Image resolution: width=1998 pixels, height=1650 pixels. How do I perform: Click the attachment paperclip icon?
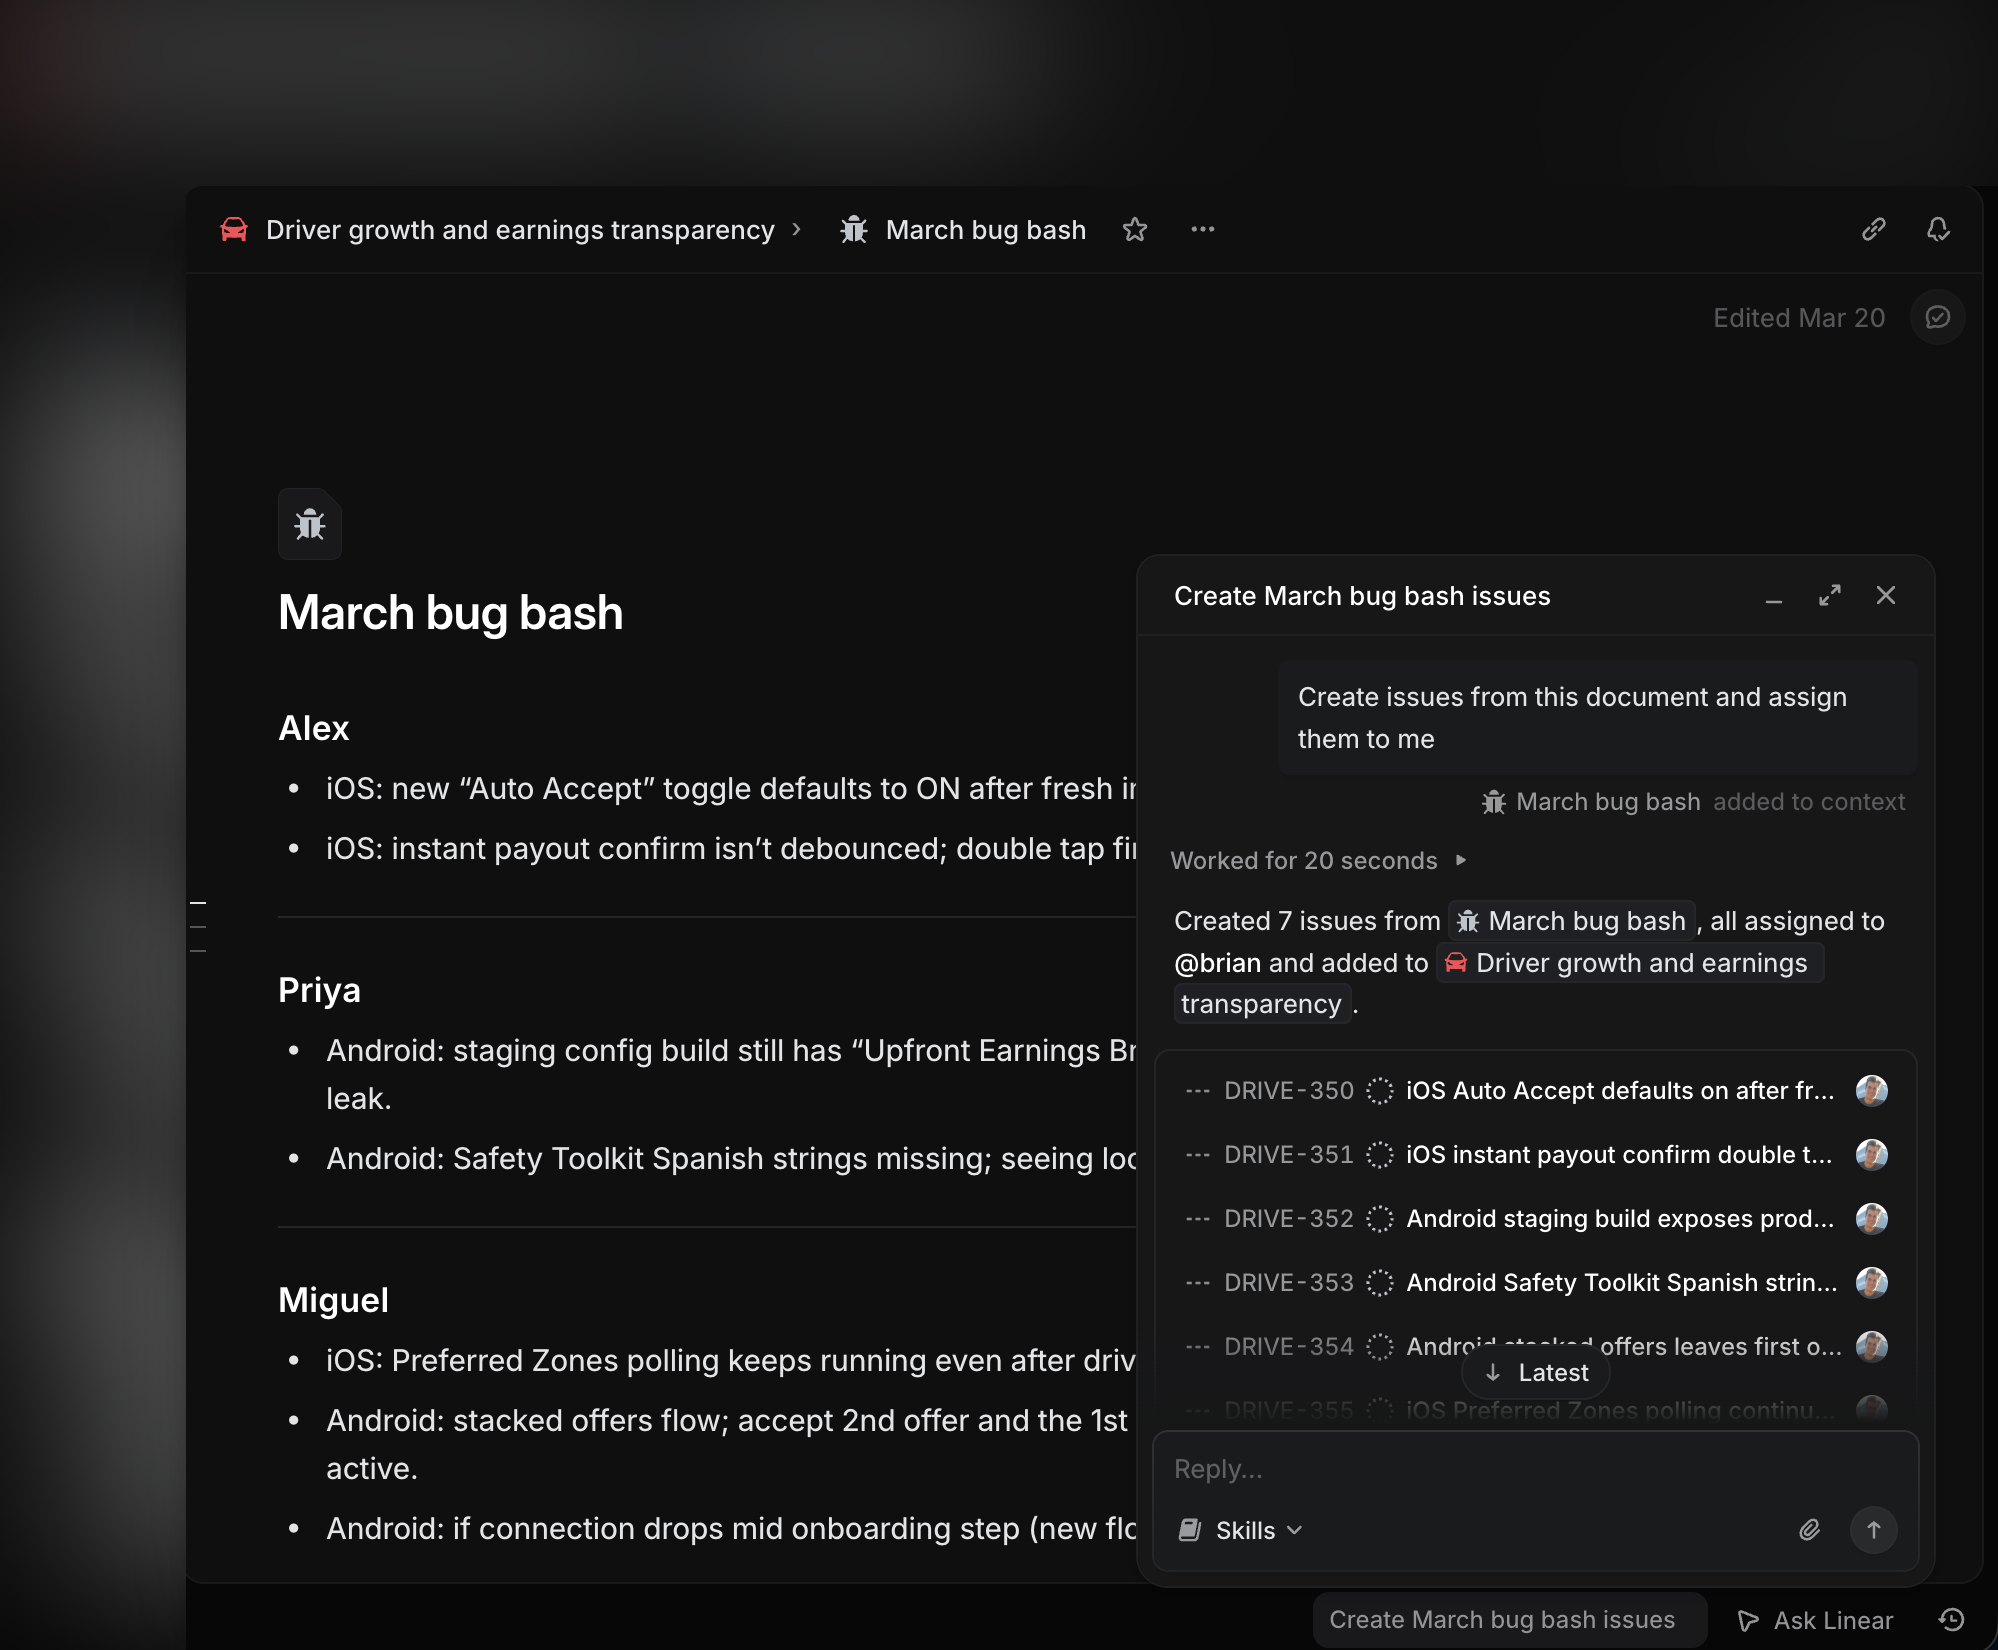[1809, 1529]
